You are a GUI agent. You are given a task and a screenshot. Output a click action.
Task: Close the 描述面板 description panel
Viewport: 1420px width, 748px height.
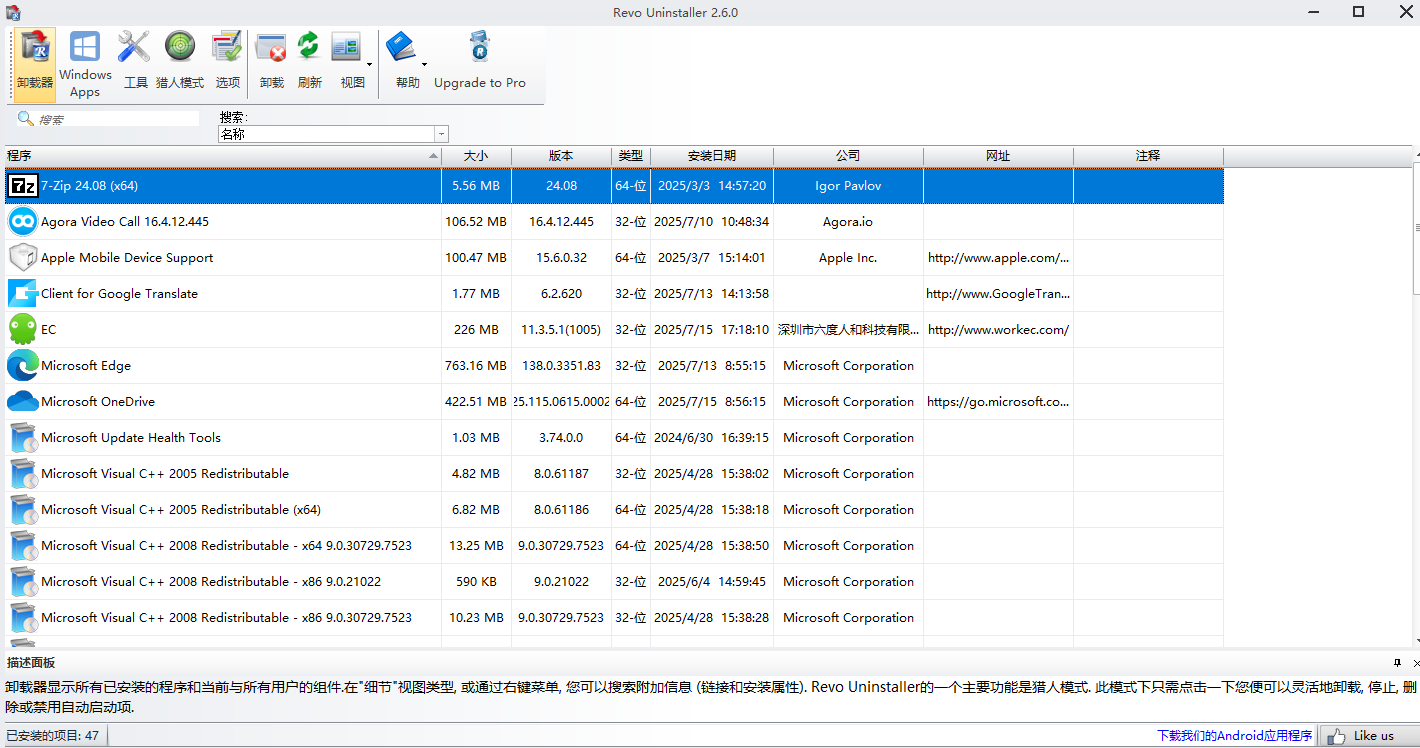(1415, 663)
